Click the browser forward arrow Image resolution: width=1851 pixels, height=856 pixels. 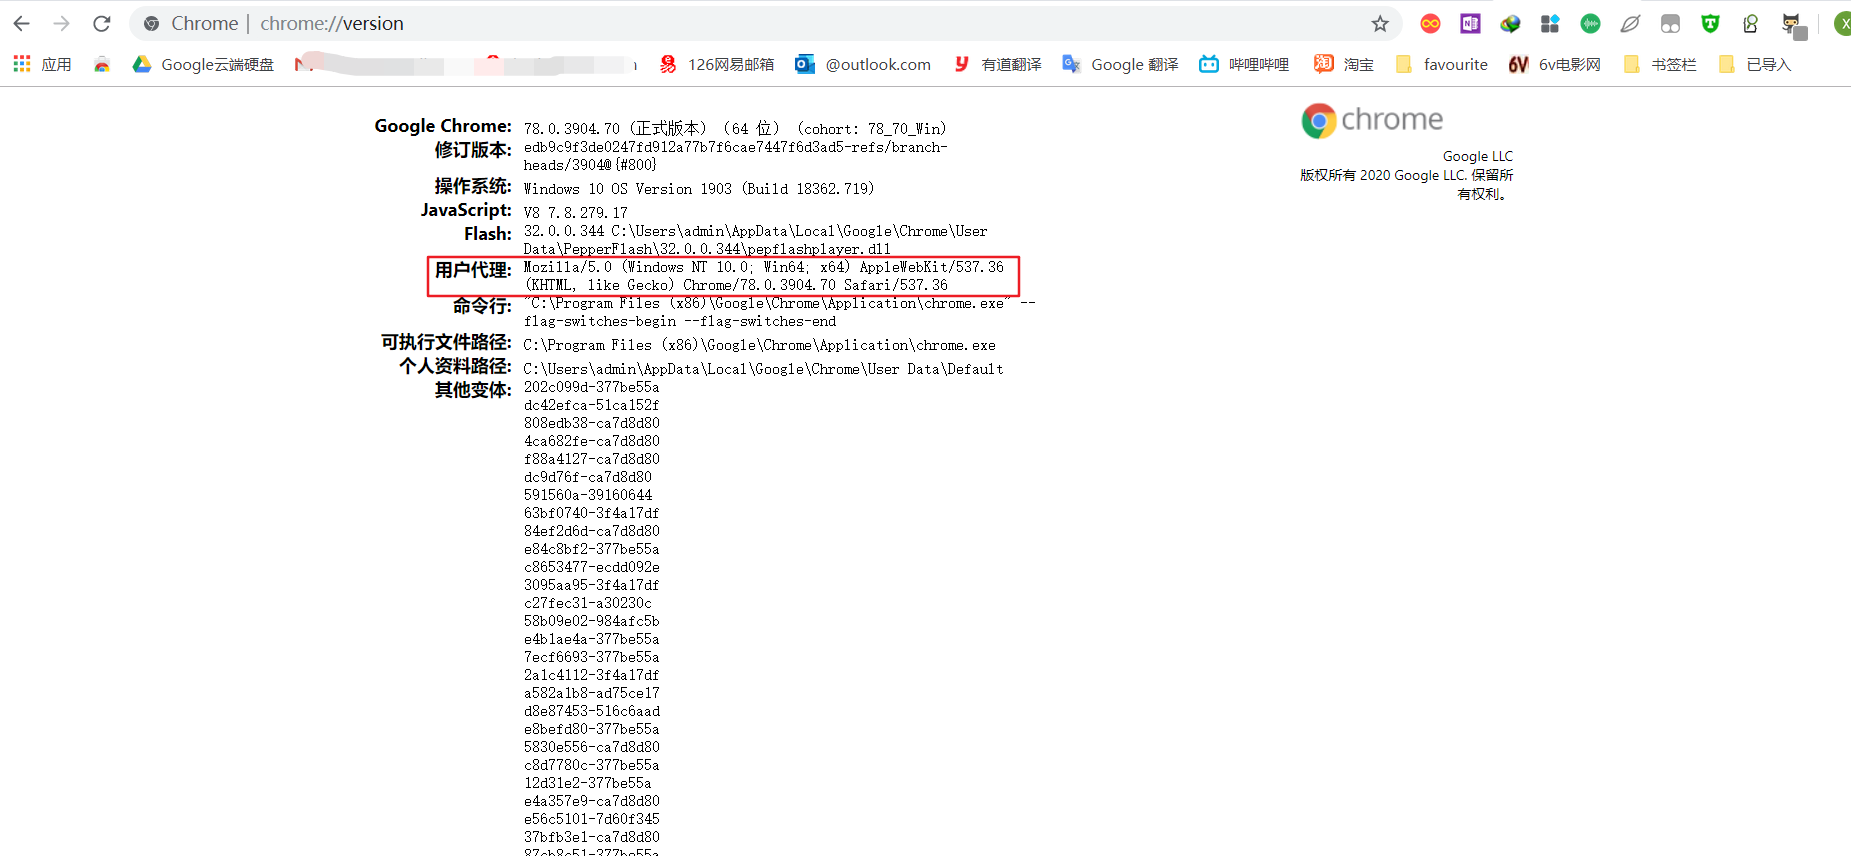point(62,23)
